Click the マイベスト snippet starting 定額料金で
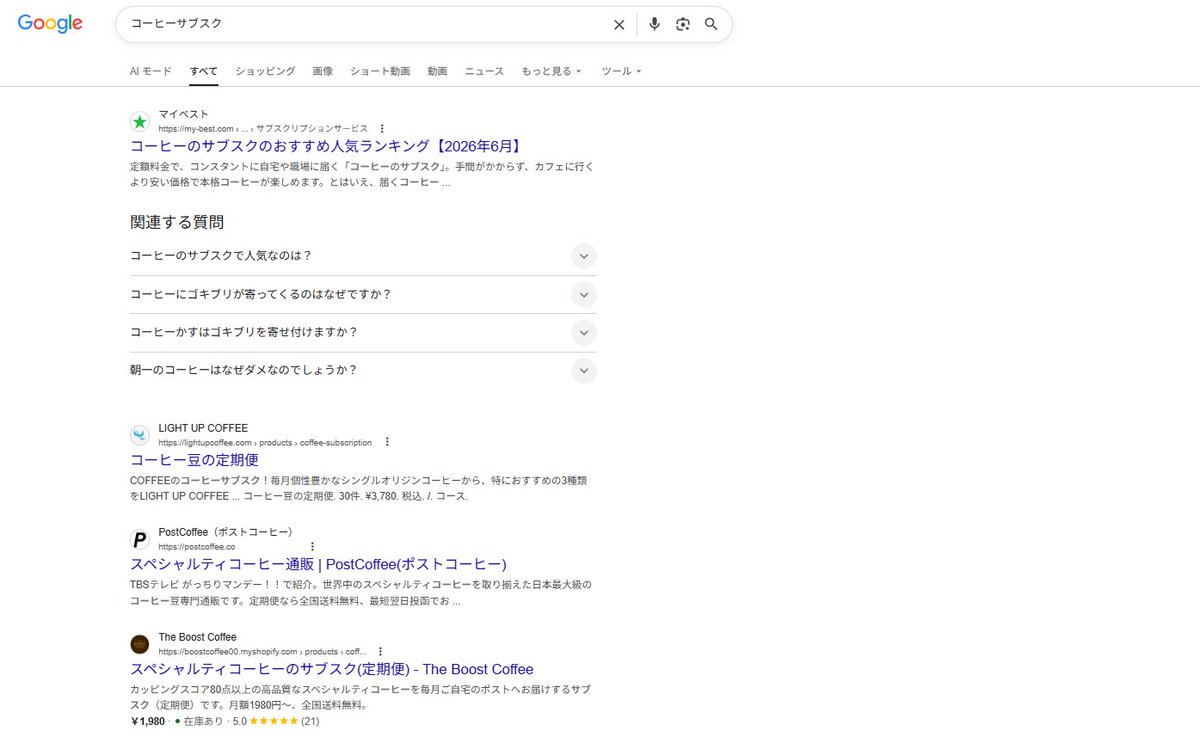The width and height of the screenshot is (1200, 737). click(362, 175)
